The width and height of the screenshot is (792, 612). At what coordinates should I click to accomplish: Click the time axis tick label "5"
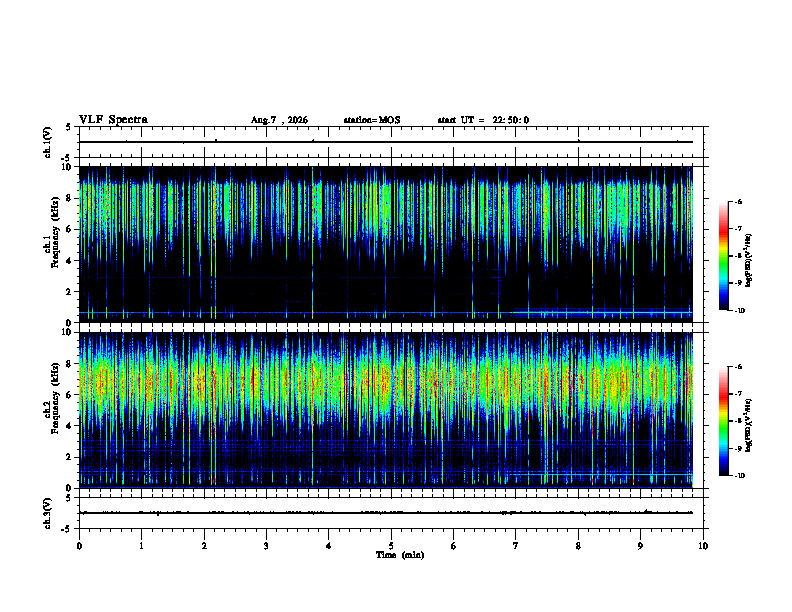coord(391,546)
